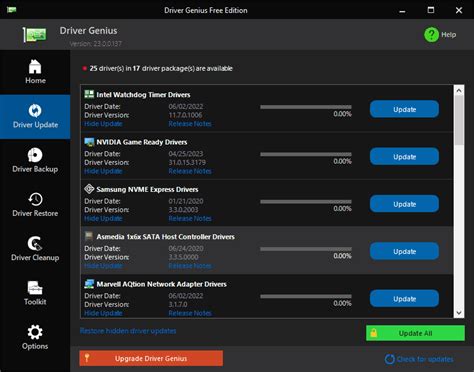The image size is (474, 372).
Task: Click the Driver Genius logo in header
Action: [x=35, y=35]
